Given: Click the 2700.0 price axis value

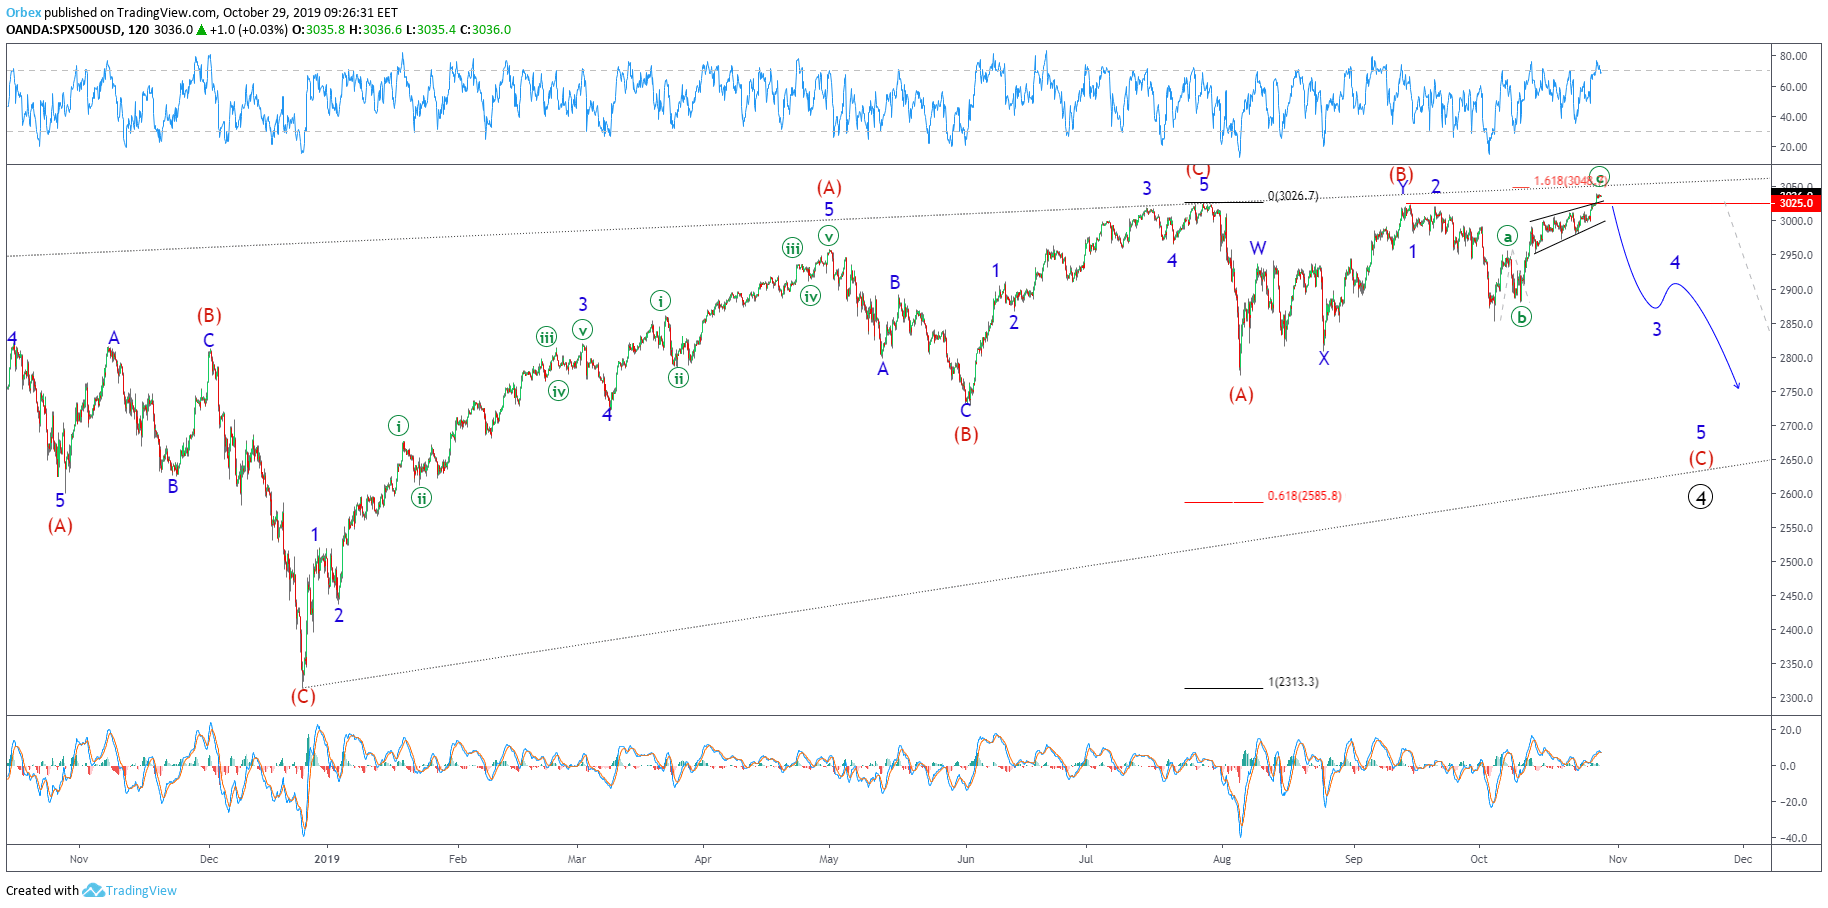Looking at the screenshot, I should [1796, 426].
